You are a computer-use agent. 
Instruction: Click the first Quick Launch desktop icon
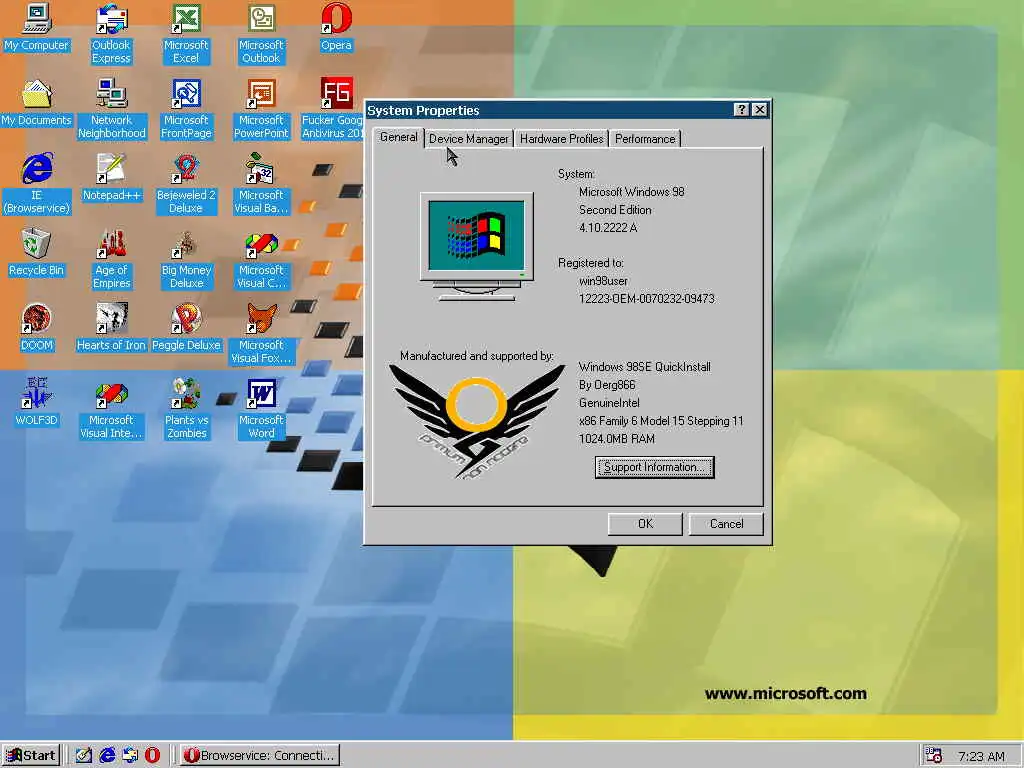[84, 755]
